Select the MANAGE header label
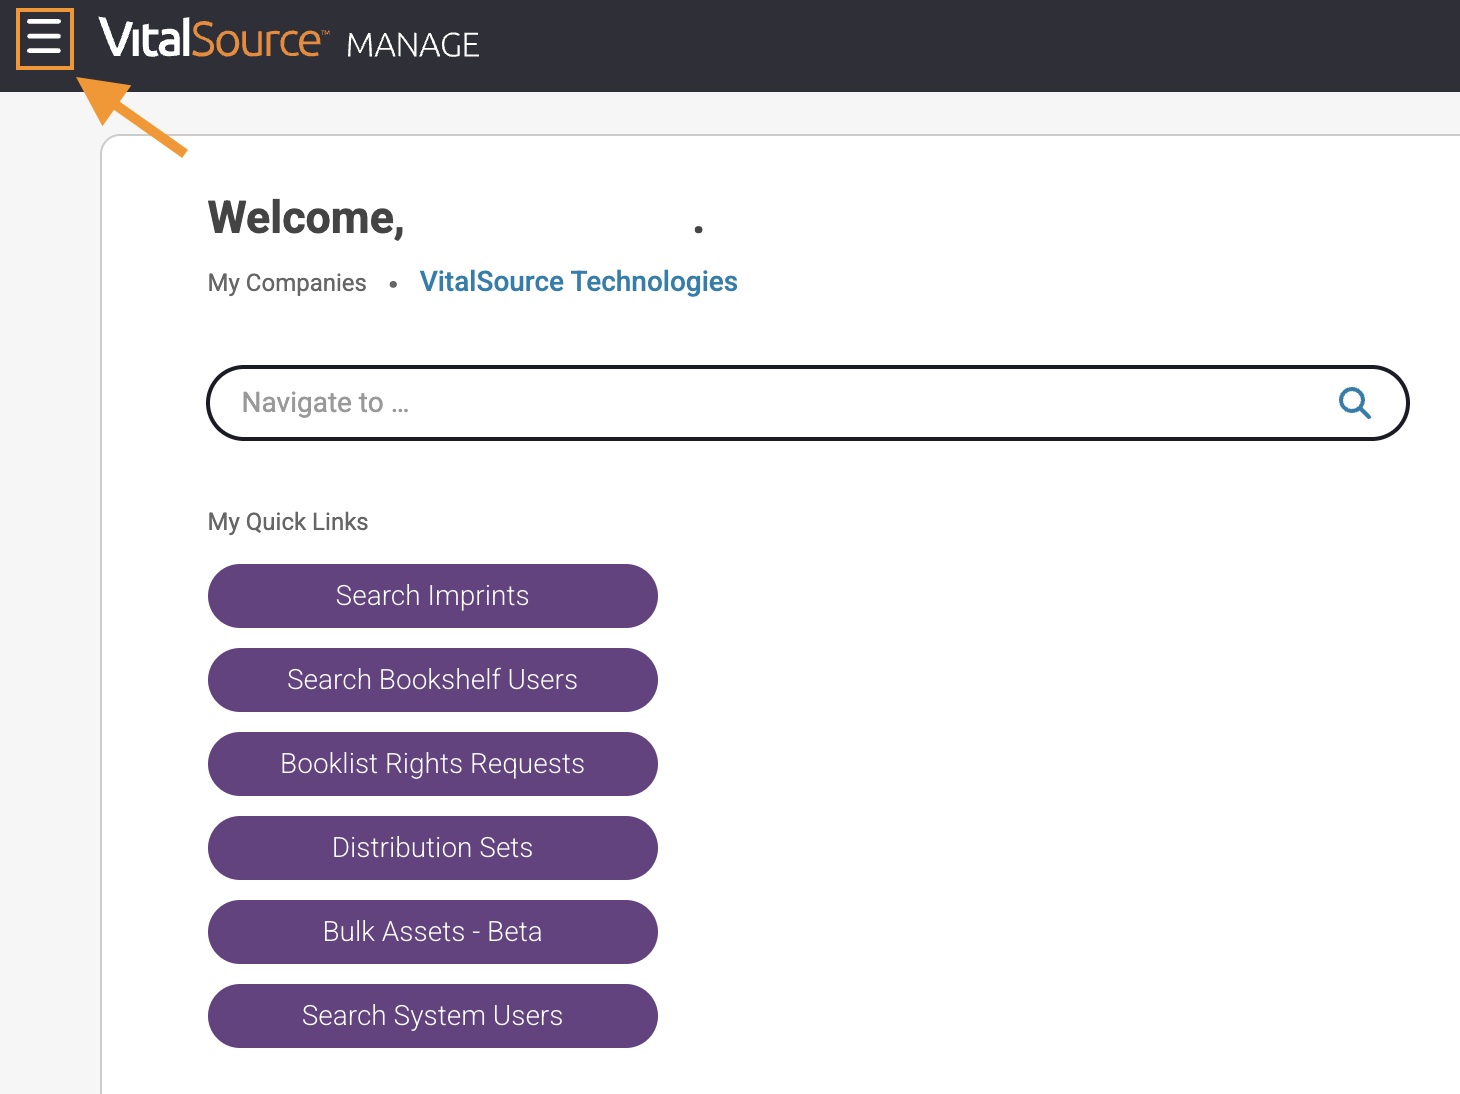The image size is (1460, 1094). [x=412, y=44]
